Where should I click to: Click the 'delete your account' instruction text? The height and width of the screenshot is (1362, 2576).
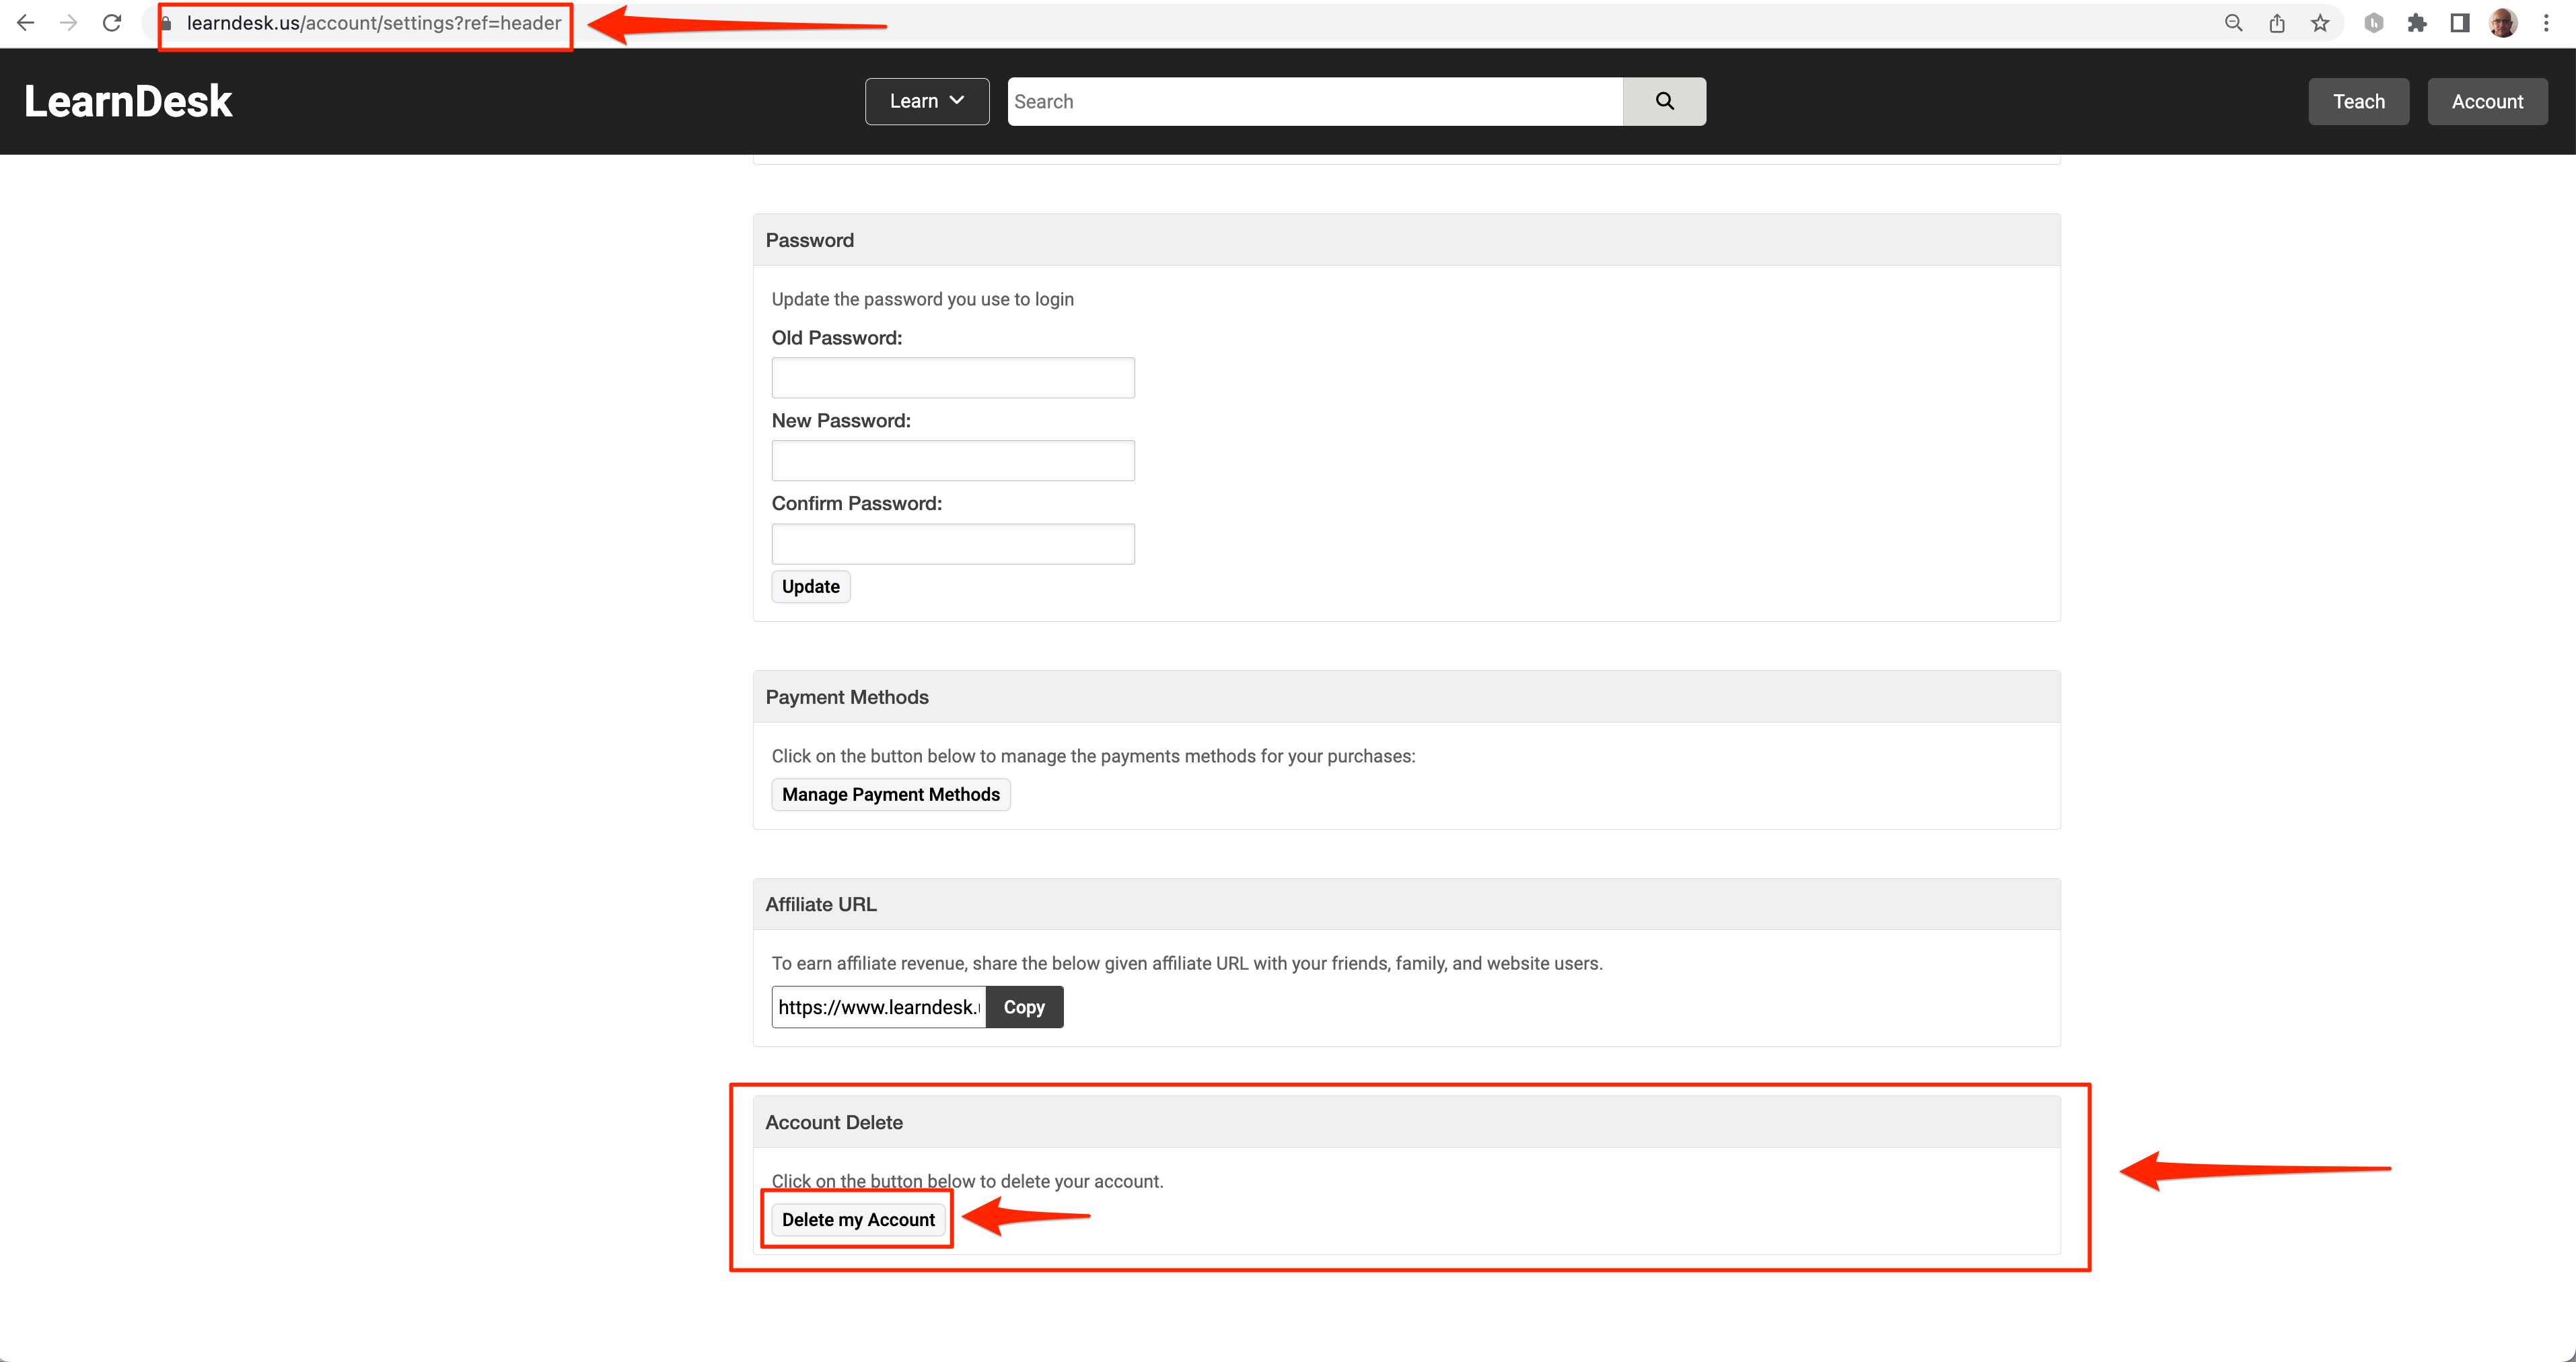tap(968, 1181)
